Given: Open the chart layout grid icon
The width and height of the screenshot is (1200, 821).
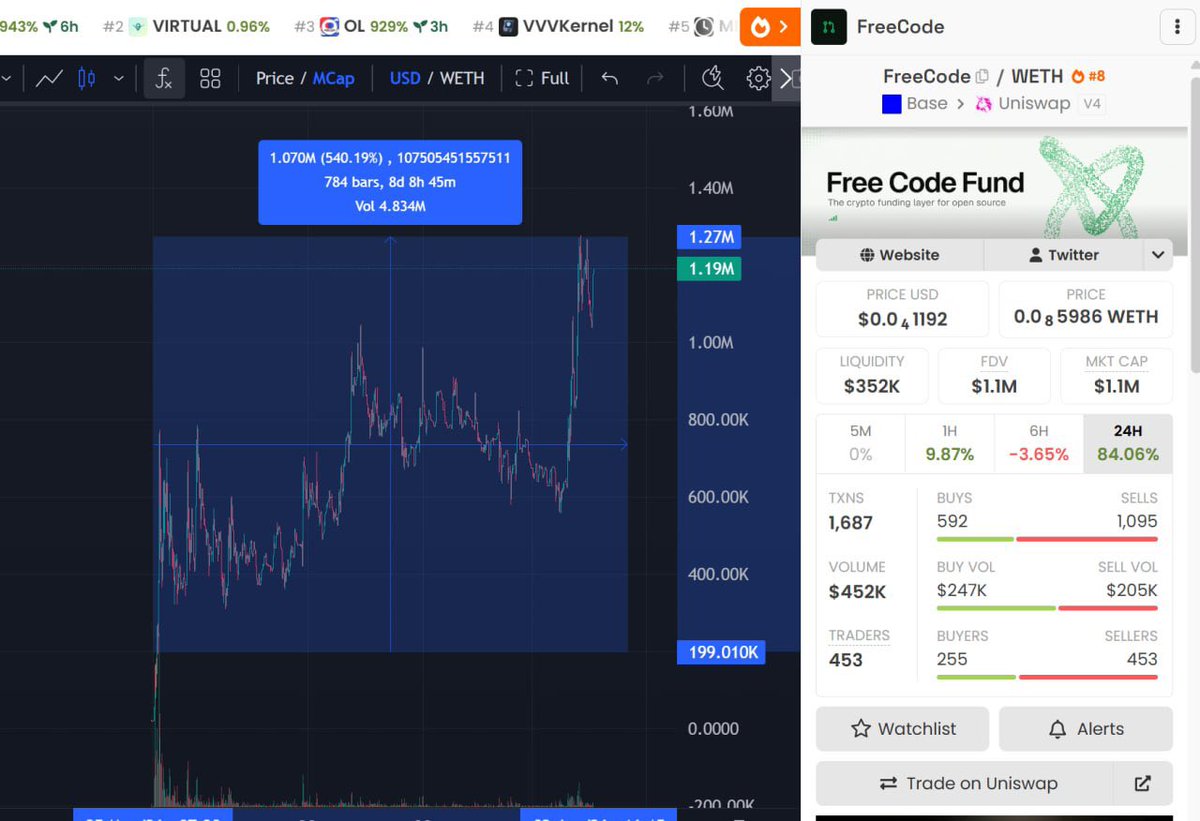Looking at the screenshot, I should tap(210, 78).
